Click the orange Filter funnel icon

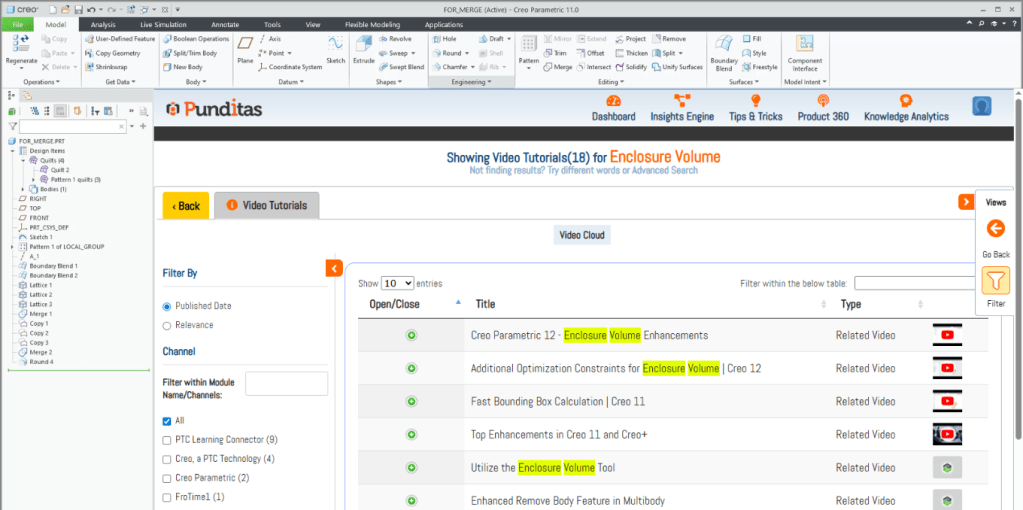point(995,281)
